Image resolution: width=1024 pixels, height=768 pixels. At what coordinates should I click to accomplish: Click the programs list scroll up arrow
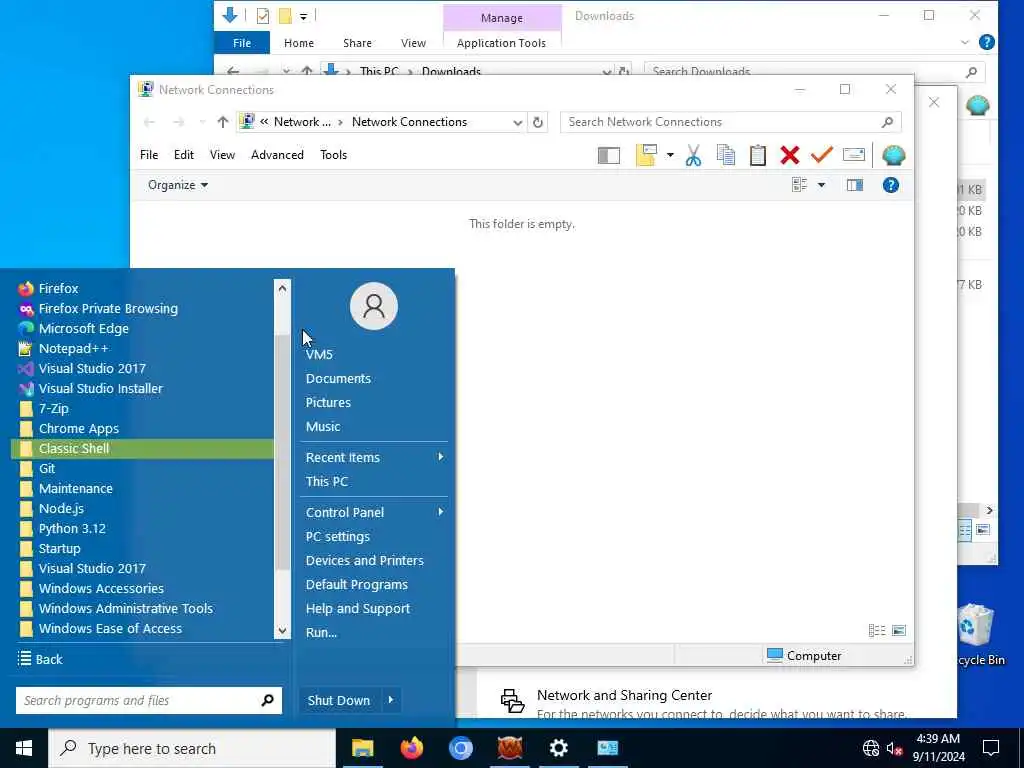[x=282, y=288]
